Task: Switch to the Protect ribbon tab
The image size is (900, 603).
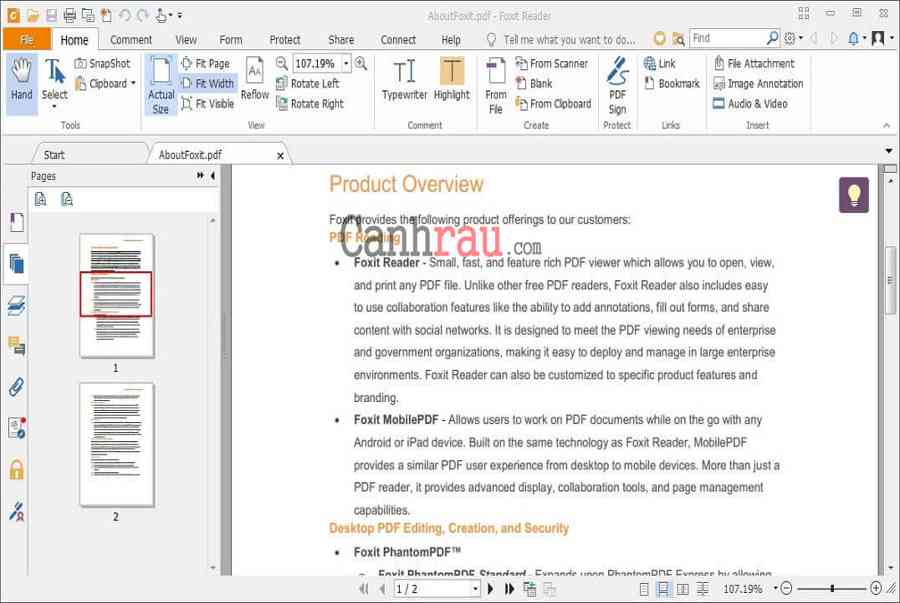Action: click(285, 40)
